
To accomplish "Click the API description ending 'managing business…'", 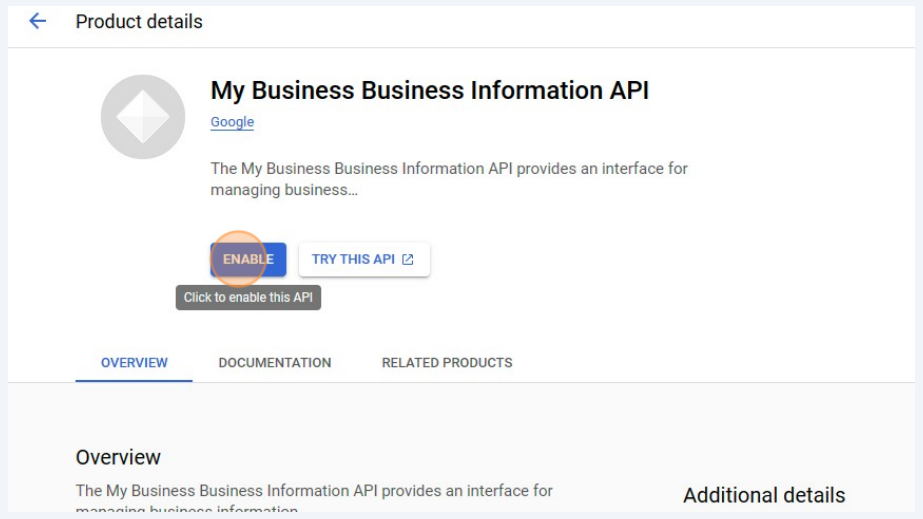I will point(449,179).
